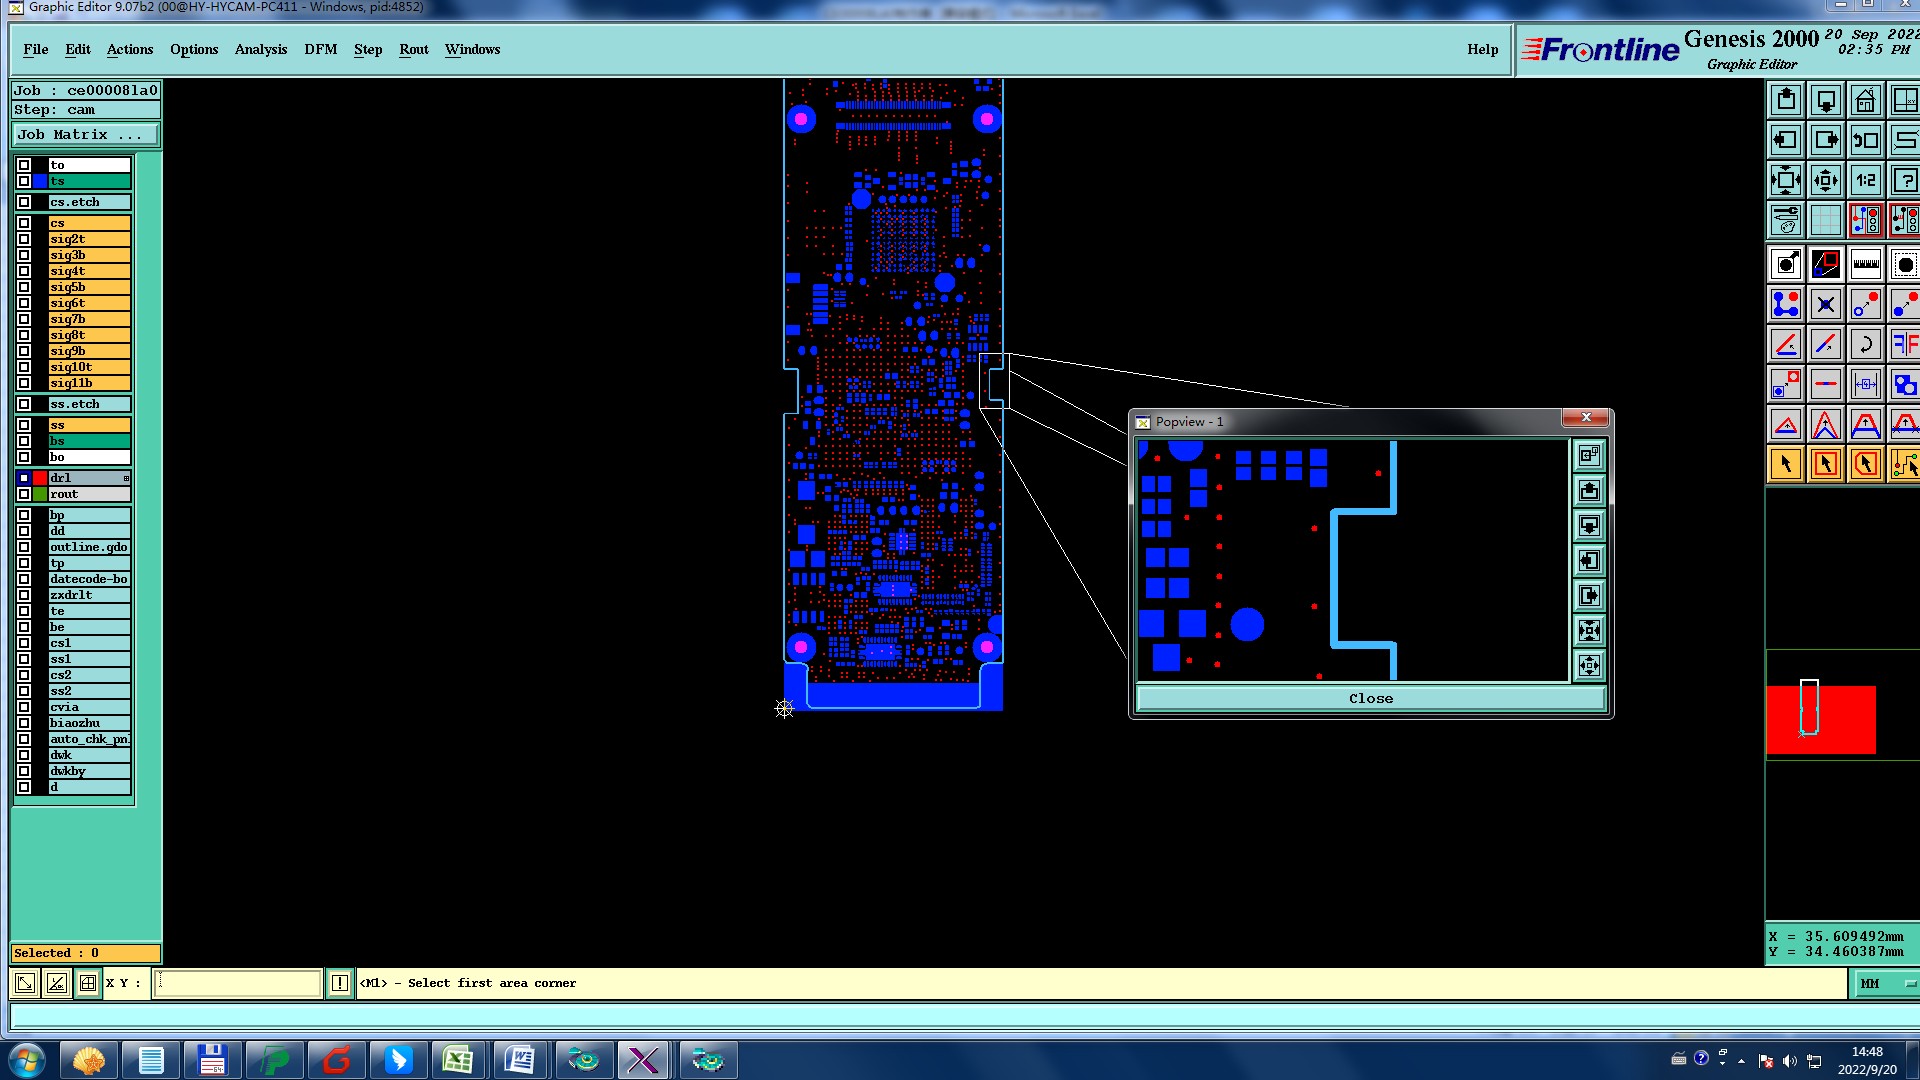The width and height of the screenshot is (1920, 1080).
Task: Click the wrench and mouse tools icon
Action: [x=1786, y=220]
